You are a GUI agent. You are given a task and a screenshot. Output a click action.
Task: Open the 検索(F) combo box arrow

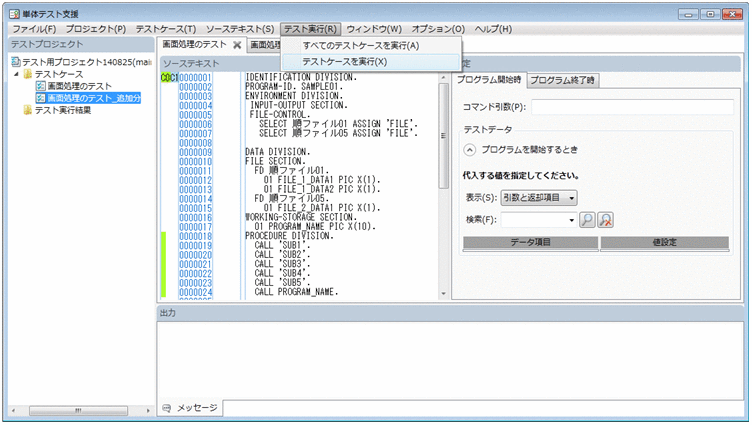tap(571, 220)
